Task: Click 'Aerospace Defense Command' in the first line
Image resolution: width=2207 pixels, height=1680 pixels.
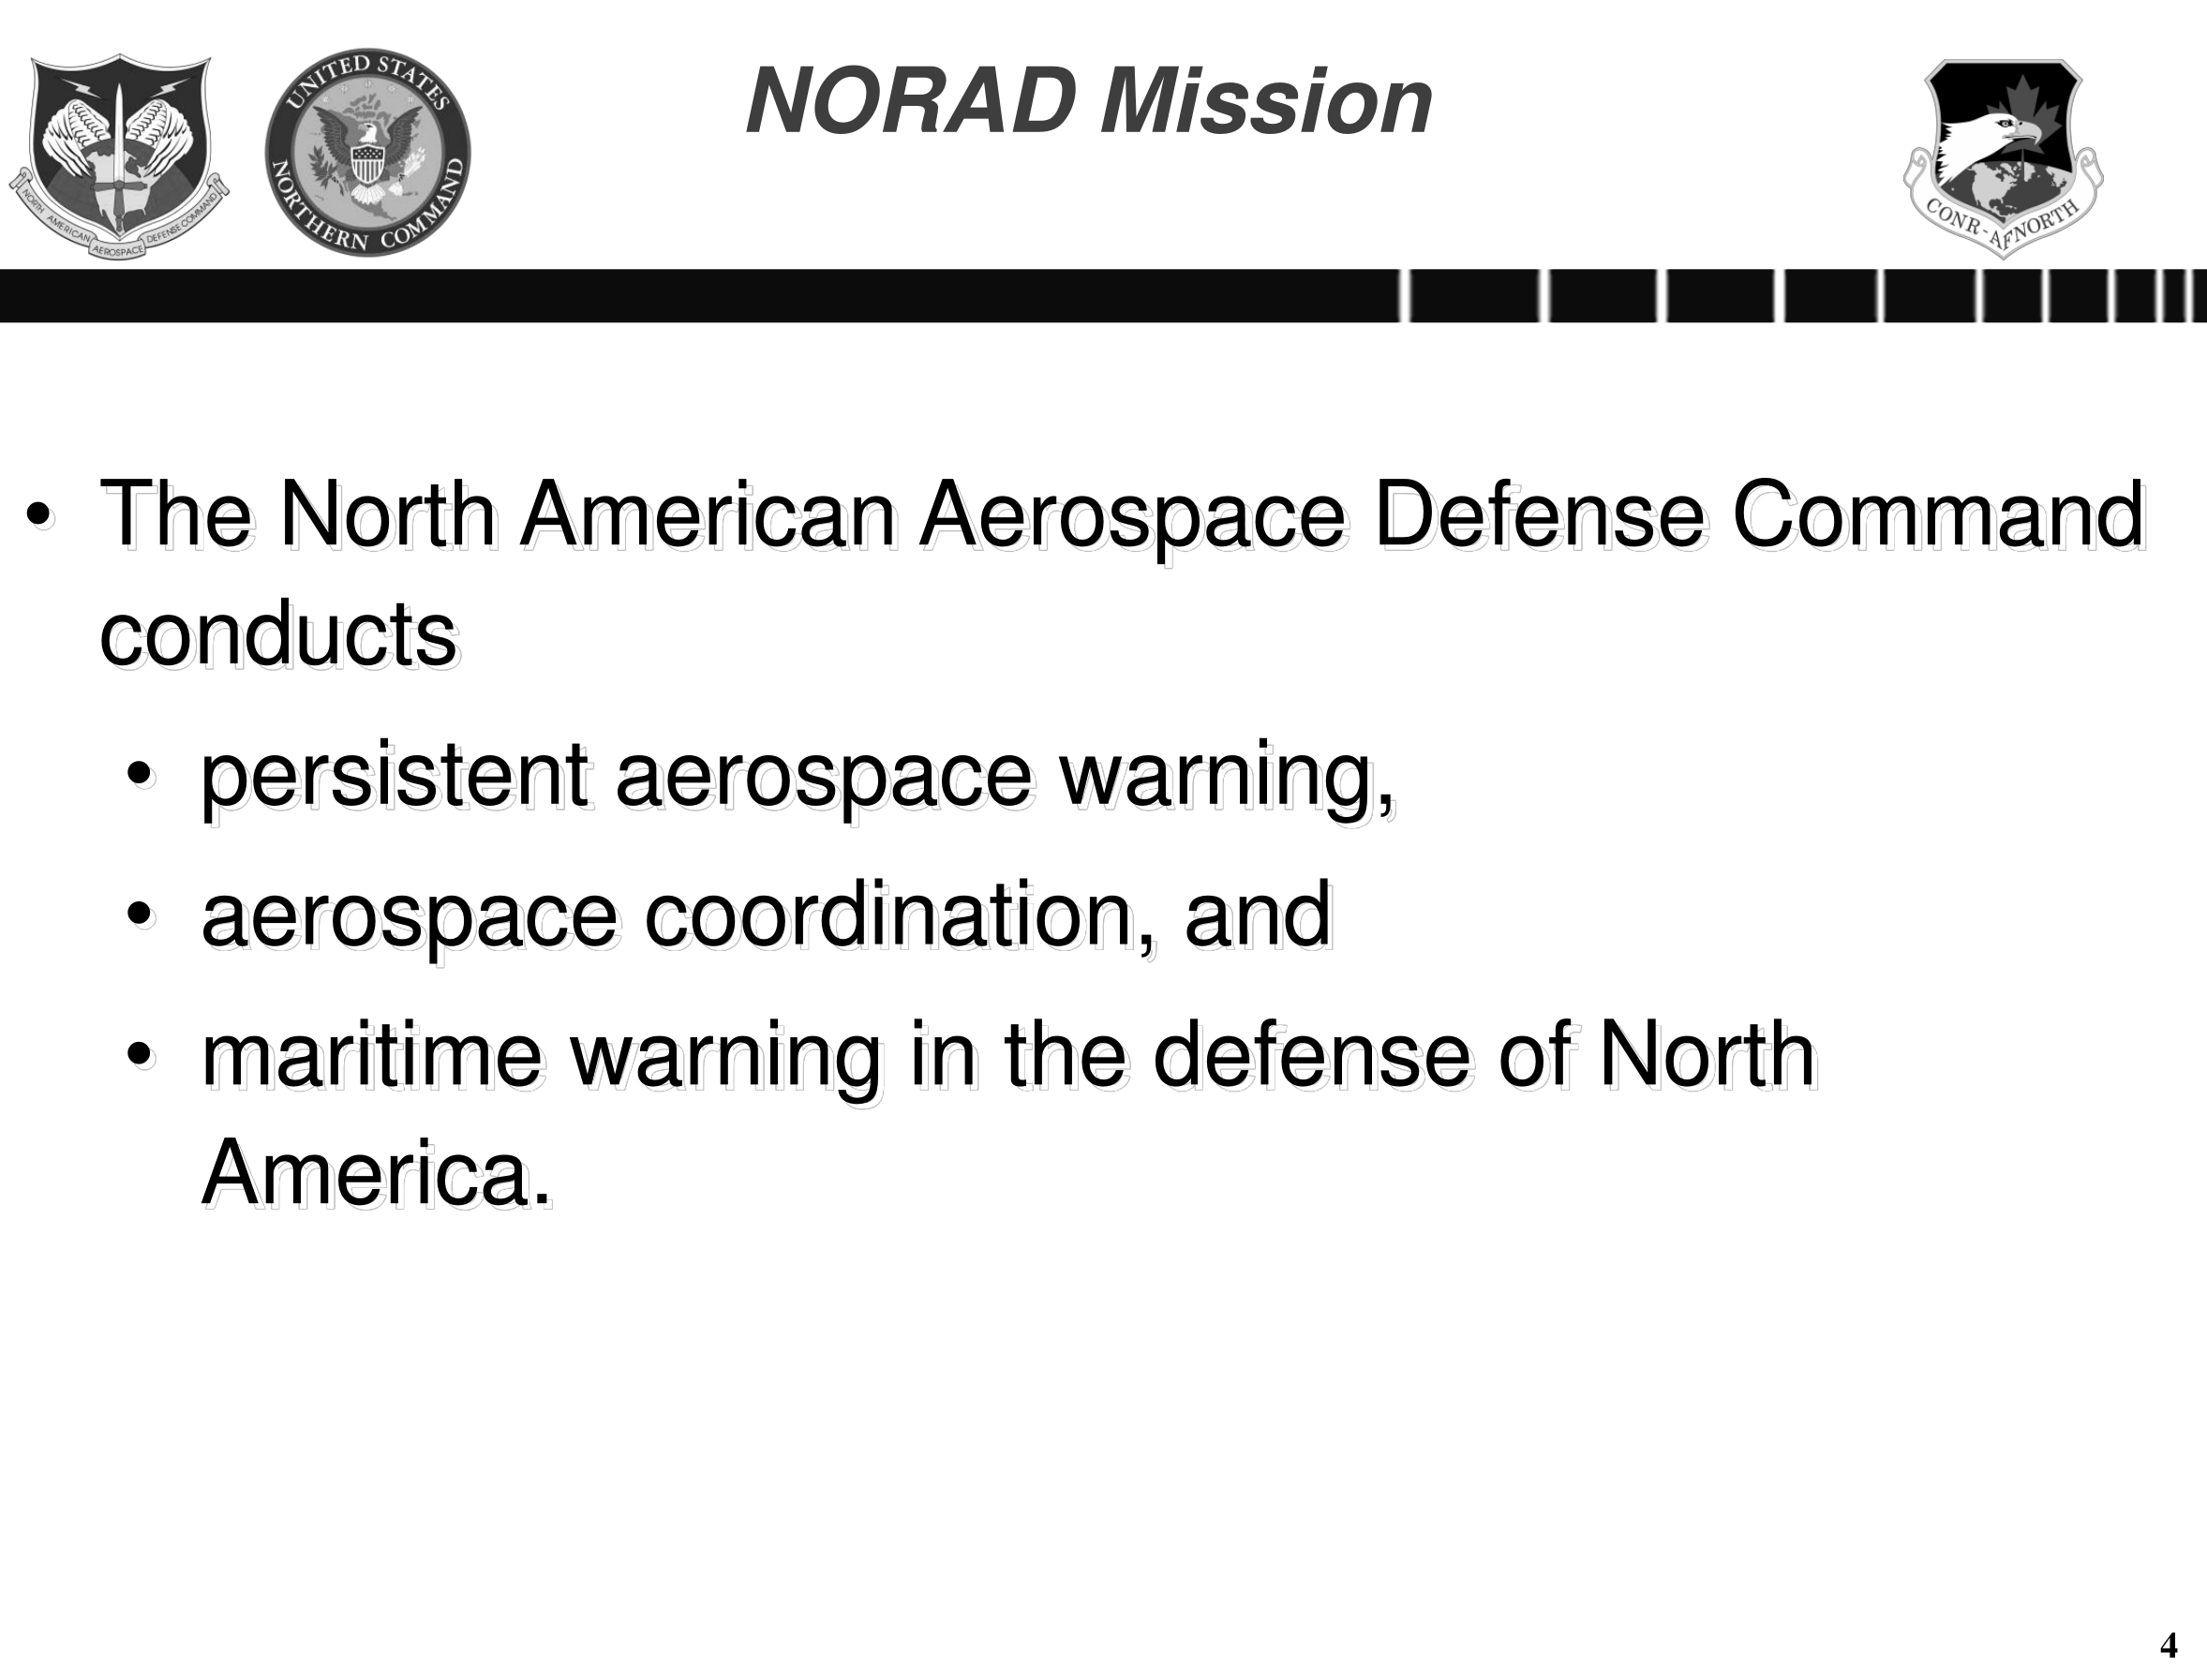Action: [x=1532, y=518]
